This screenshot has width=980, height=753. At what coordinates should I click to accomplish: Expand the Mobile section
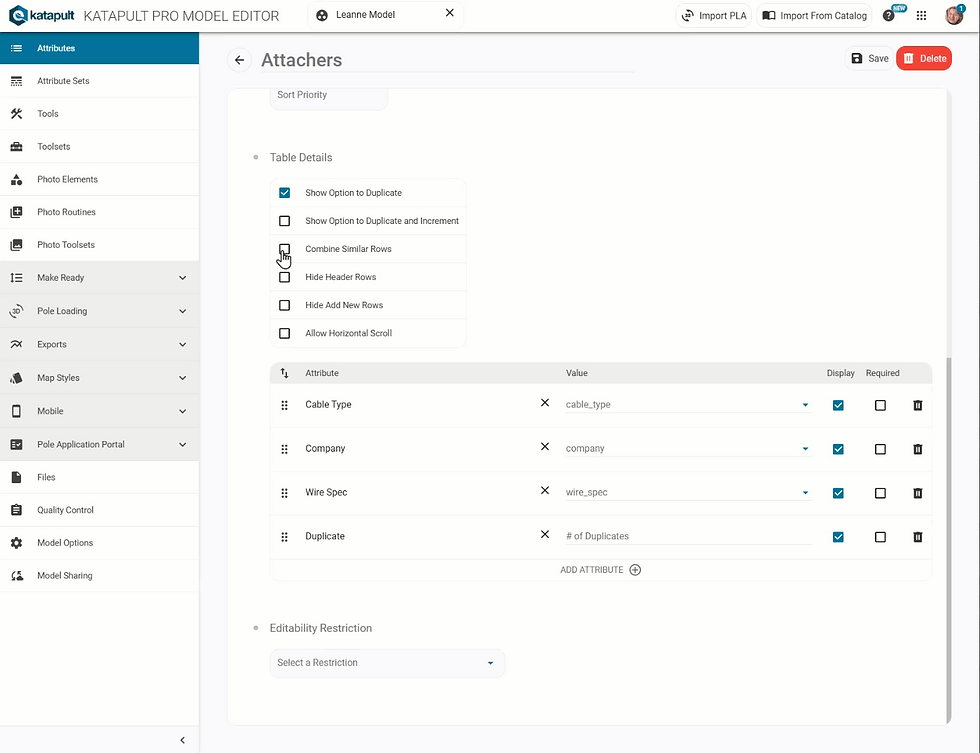click(x=99, y=411)
